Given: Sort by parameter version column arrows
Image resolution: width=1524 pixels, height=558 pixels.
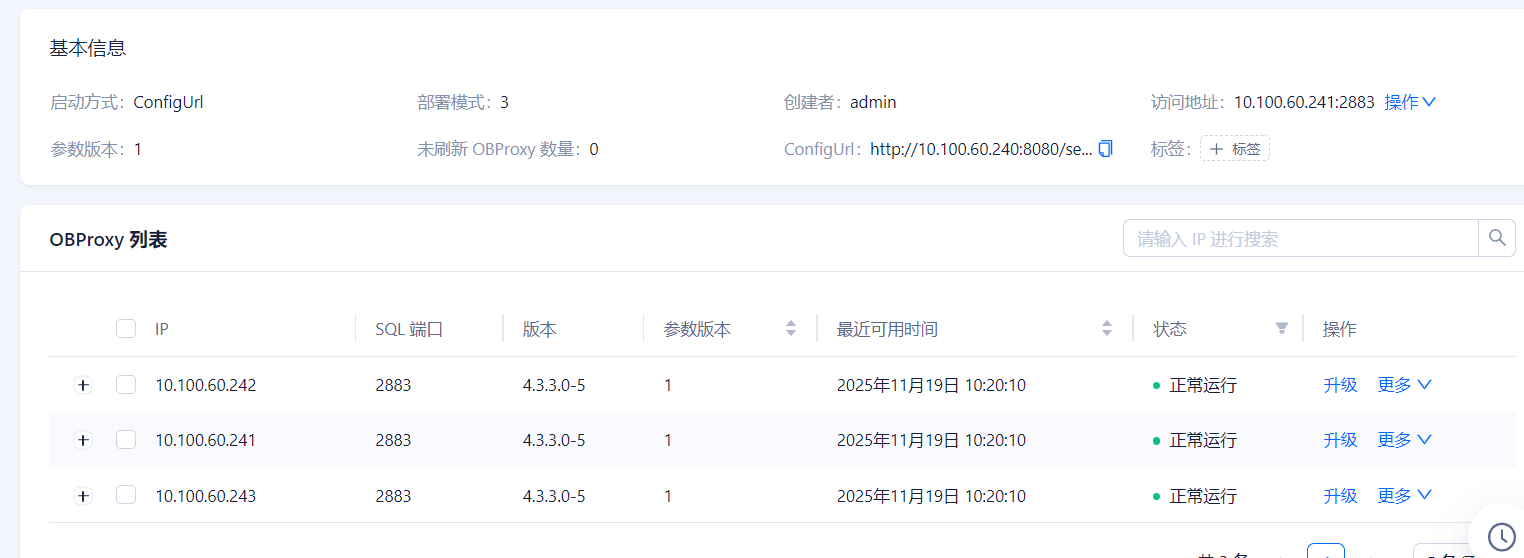Looking at the screenshot, I should (791, 329).
